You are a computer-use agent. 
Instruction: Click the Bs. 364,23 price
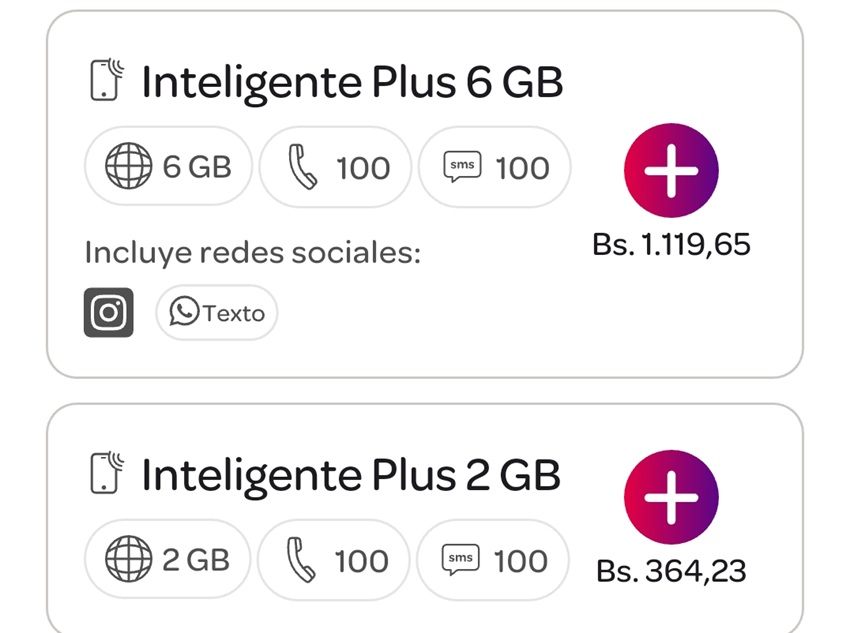tap(671, 571)
